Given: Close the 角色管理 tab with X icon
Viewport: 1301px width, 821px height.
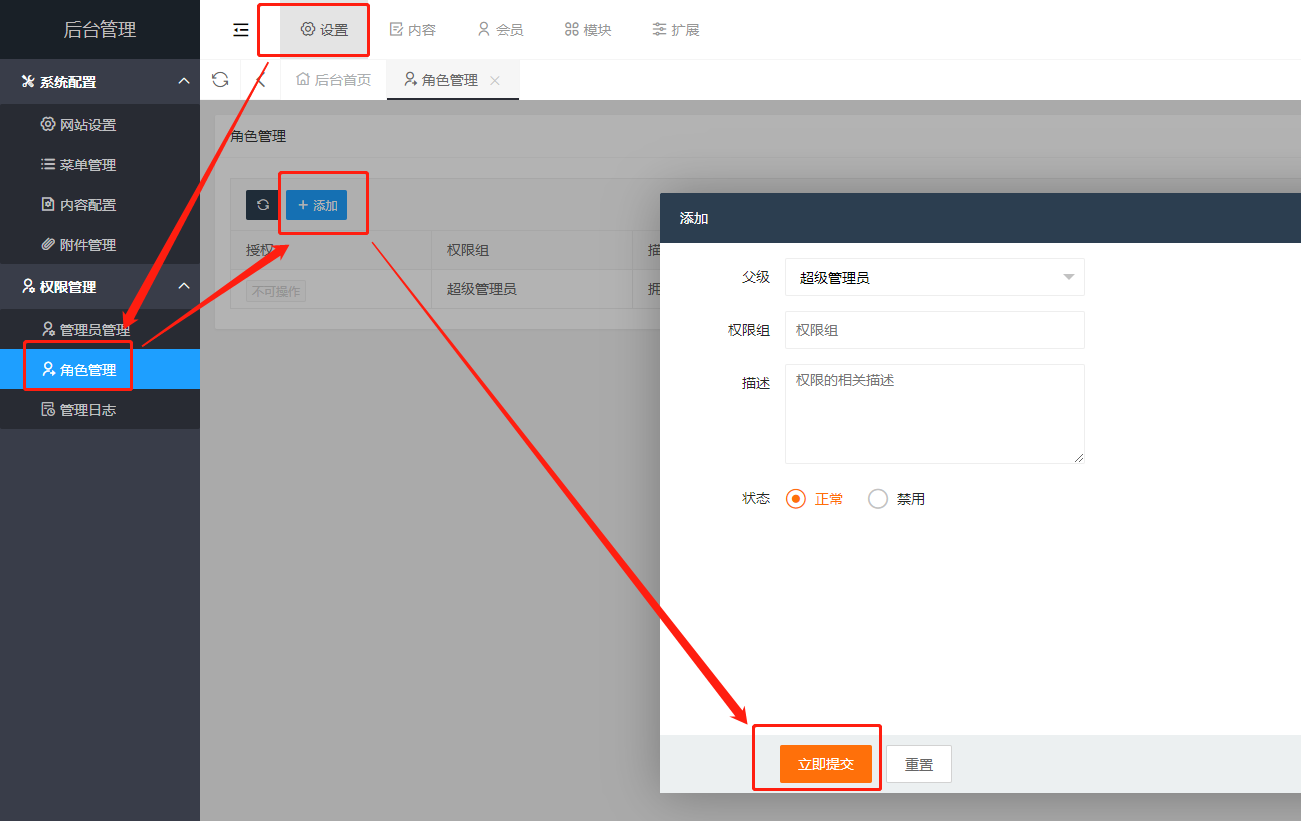Looking at the screenshot, I should [x=495, y=81].
